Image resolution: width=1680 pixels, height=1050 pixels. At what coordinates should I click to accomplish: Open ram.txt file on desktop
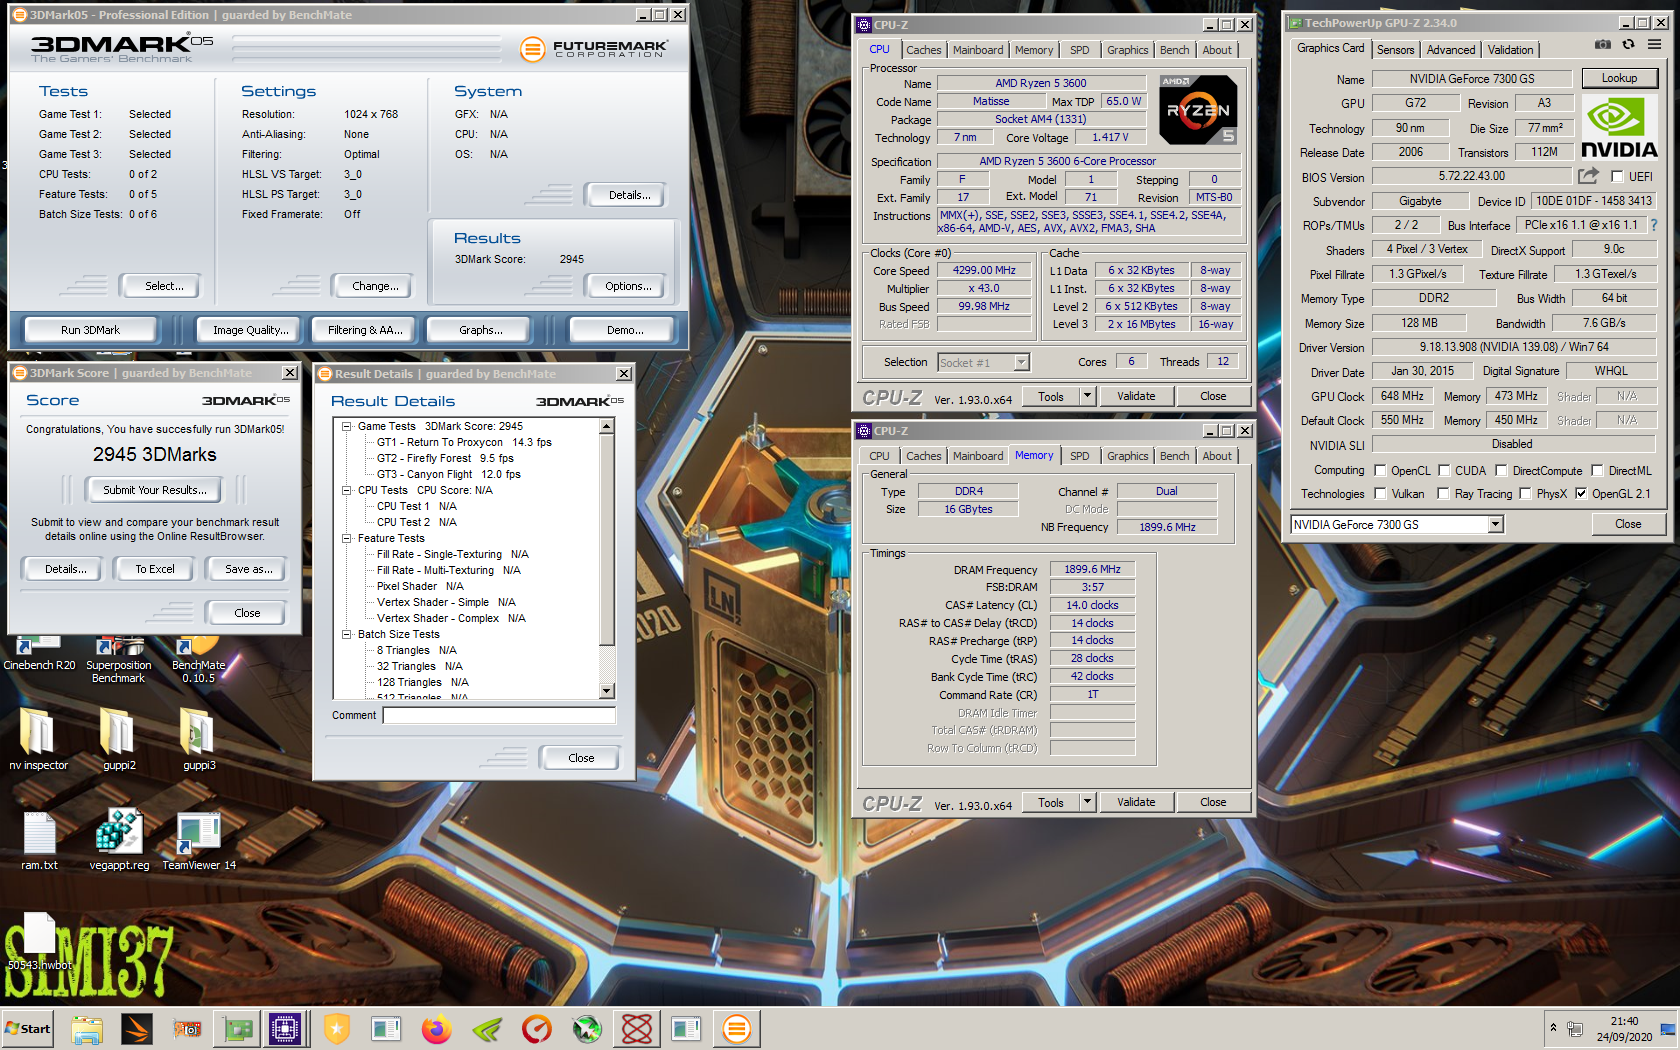point(39,840)
